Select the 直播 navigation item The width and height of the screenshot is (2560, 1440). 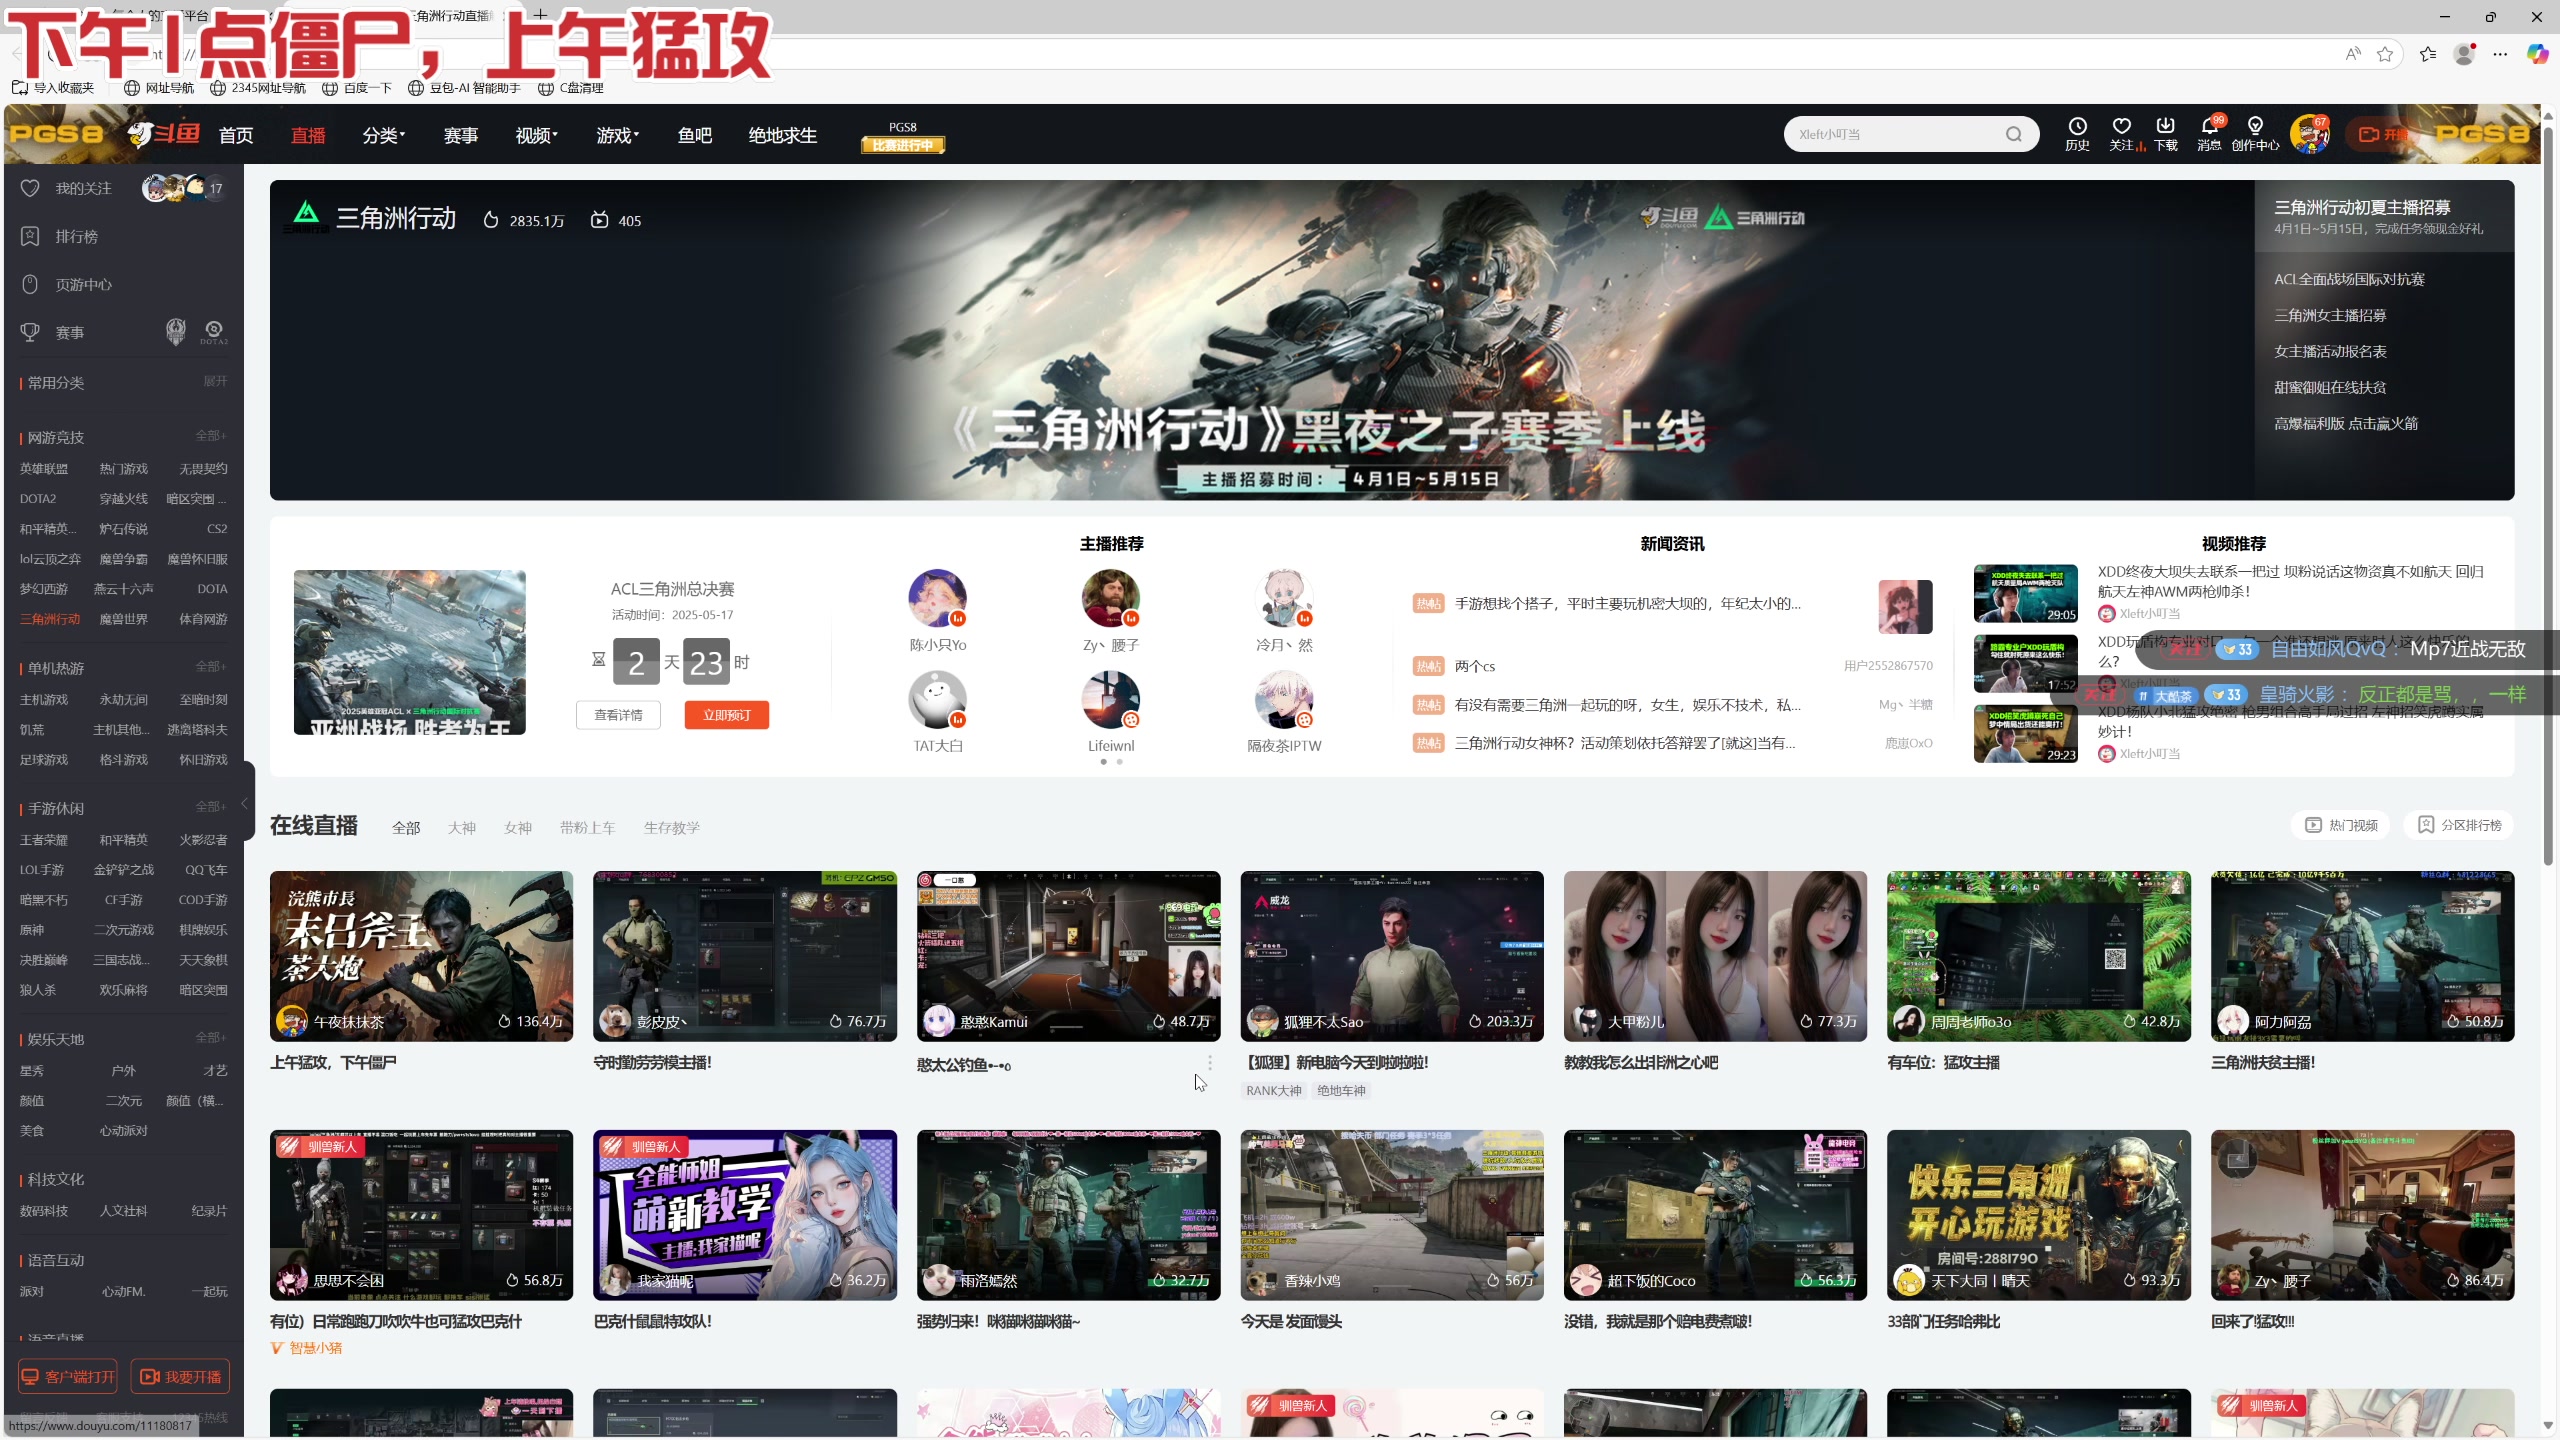[x=308, y=135]
